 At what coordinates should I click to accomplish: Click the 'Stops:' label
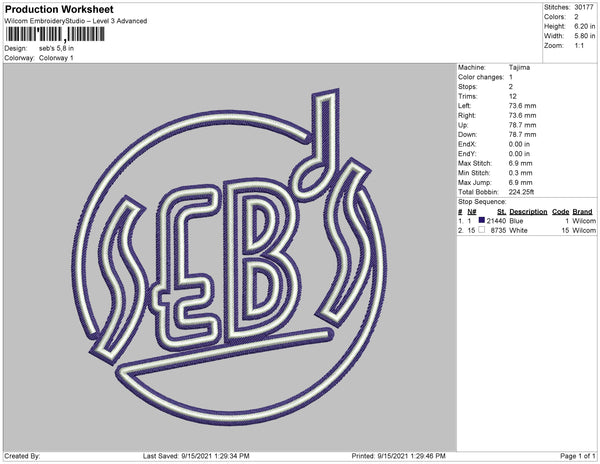(467, 87)
